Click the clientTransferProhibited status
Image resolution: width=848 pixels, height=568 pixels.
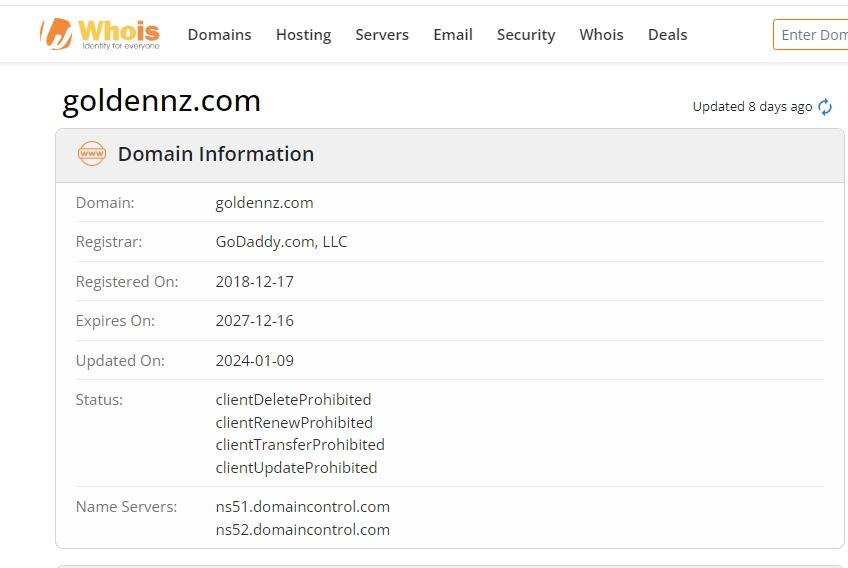[x=300, y=445]
